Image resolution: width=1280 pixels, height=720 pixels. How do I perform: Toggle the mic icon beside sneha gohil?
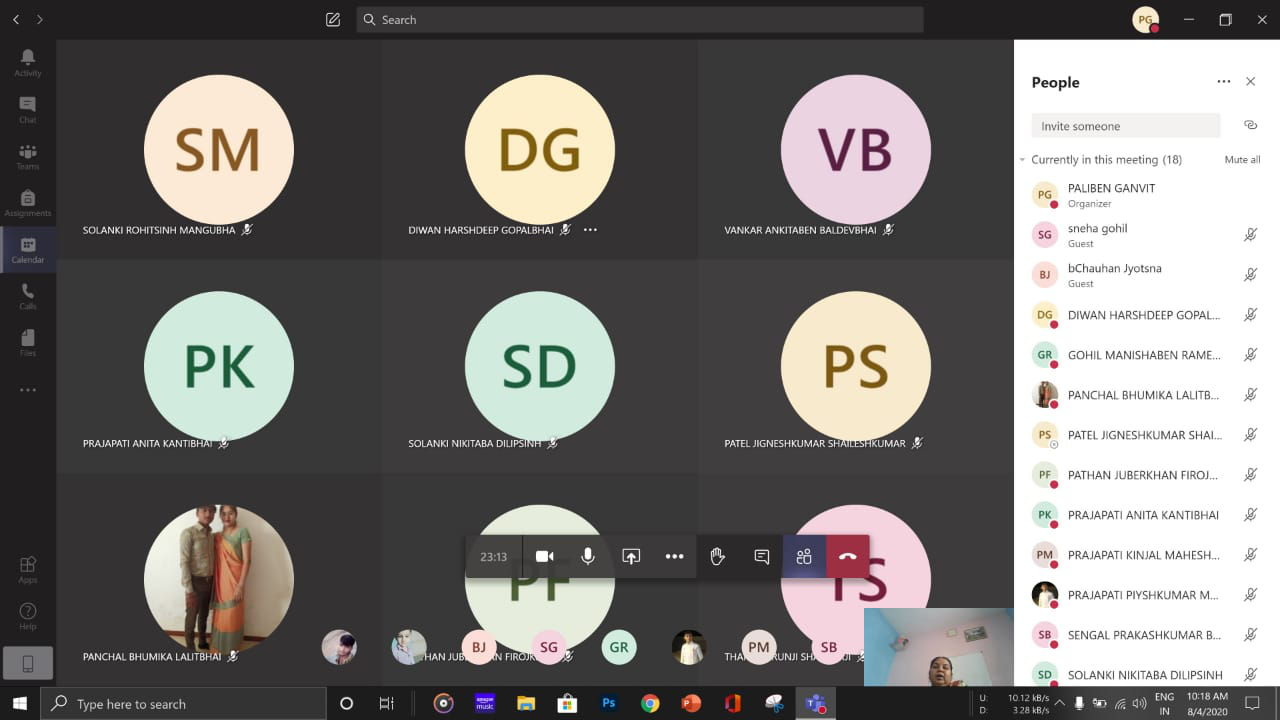pos(1250,235)
